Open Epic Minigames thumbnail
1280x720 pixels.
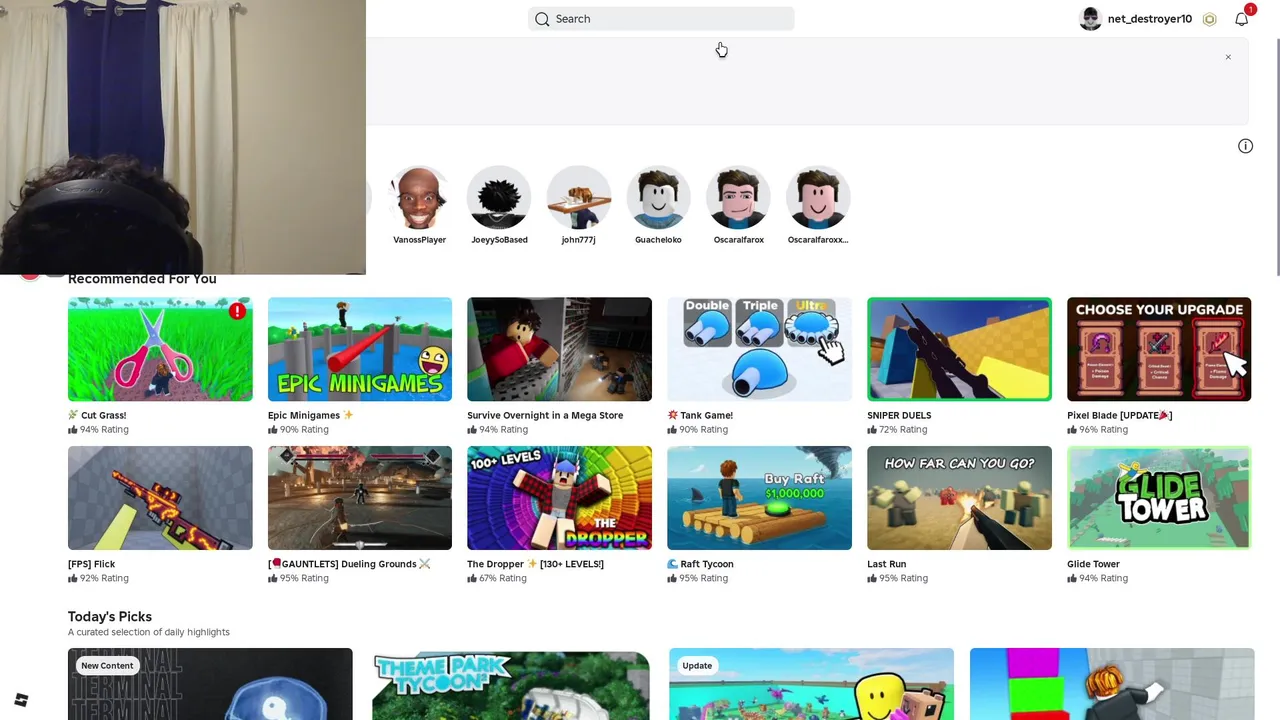[x=360, y=349]
